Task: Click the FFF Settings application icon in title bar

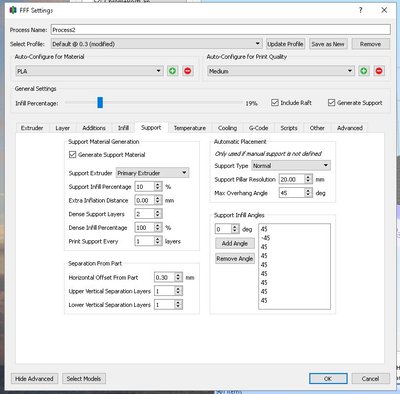Action: [x=13, y=10]
